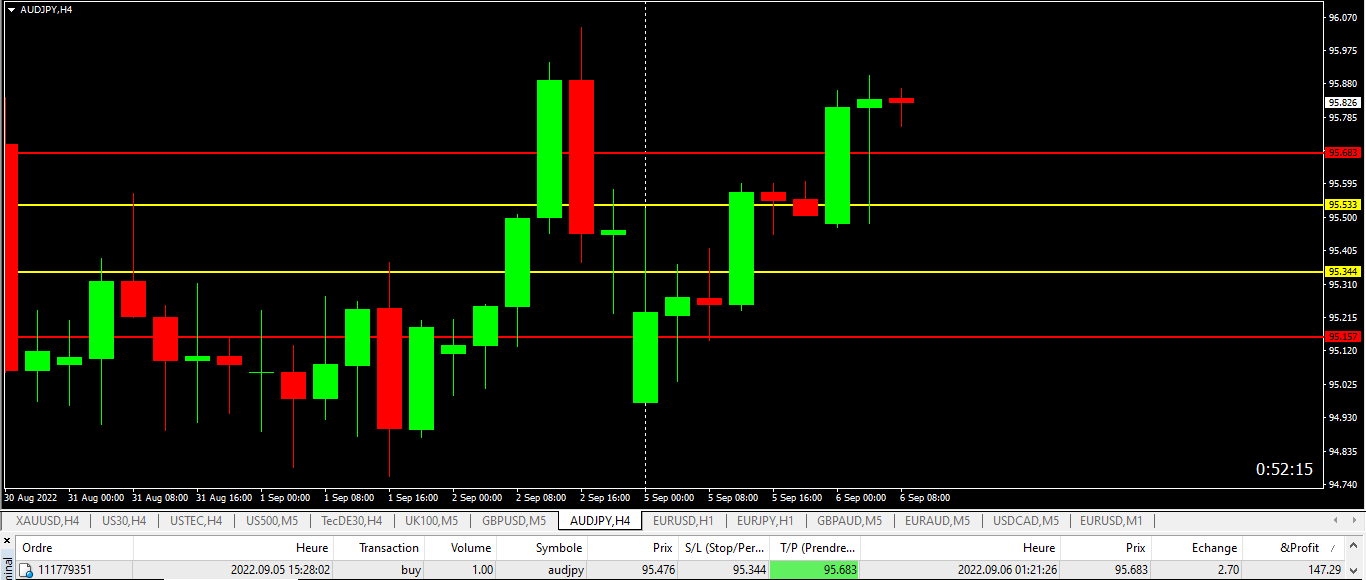The image size is (1366, 580).
Task: Select the GBPUSD,M5 chart tab
Action: pyautogui.click(x=514, y=521)
